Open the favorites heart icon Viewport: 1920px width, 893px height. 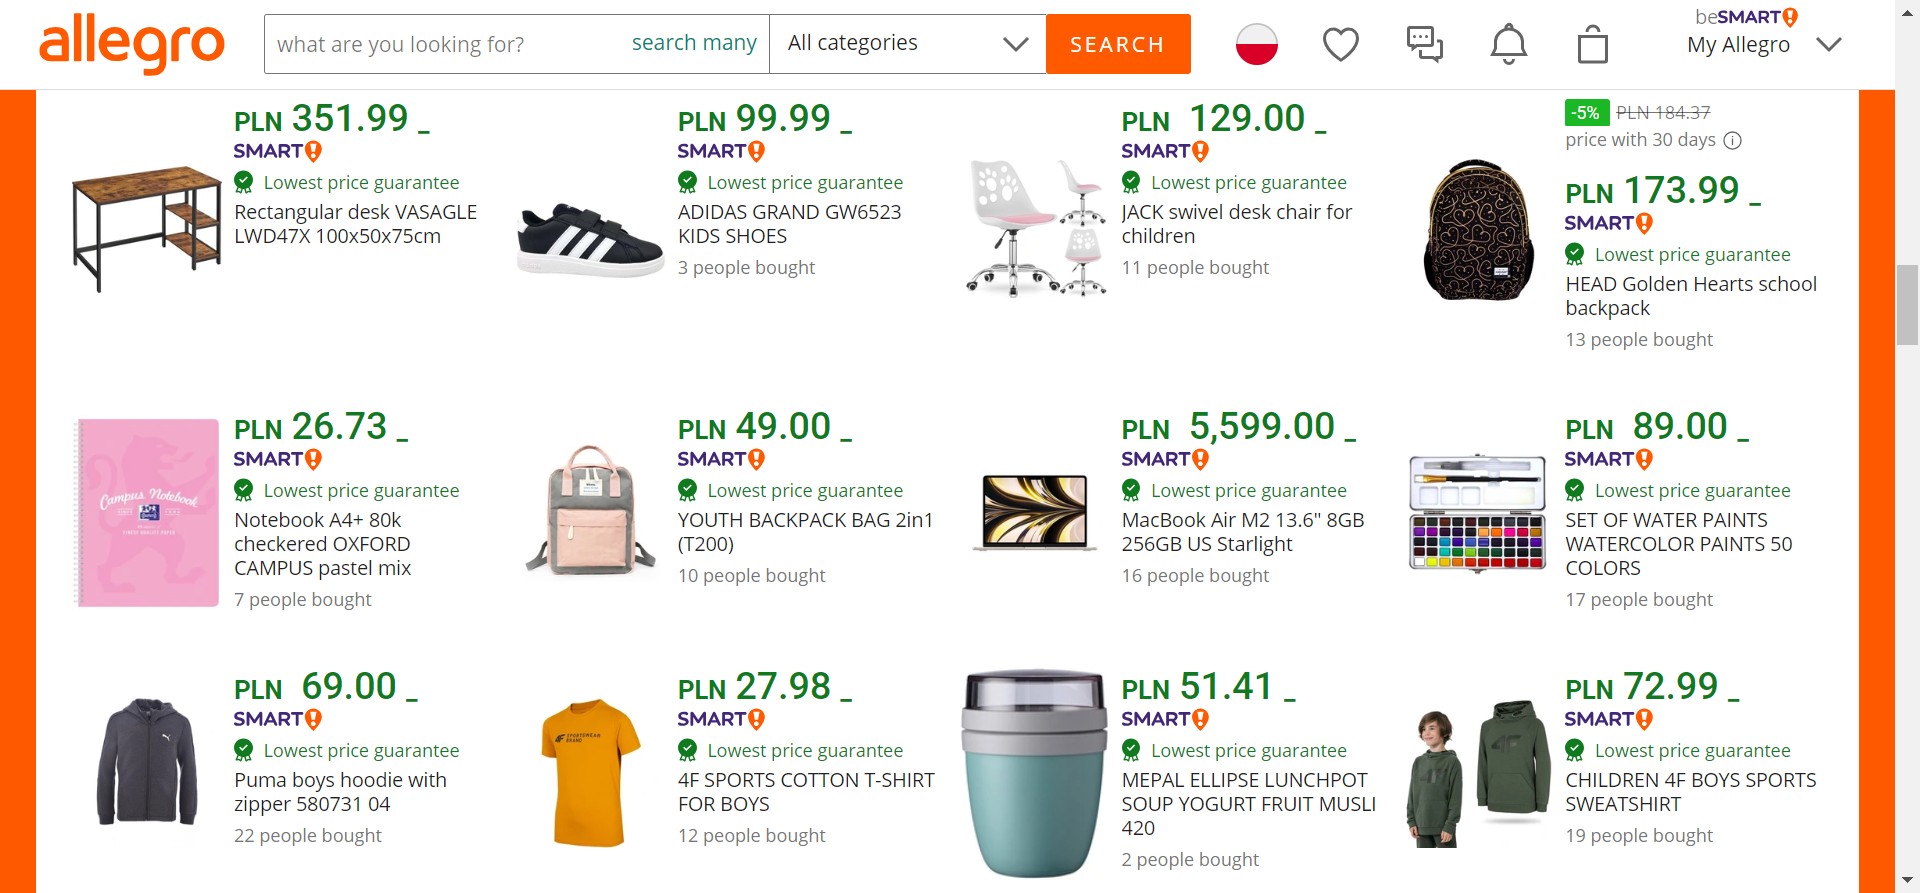[x=1340, y=44]
